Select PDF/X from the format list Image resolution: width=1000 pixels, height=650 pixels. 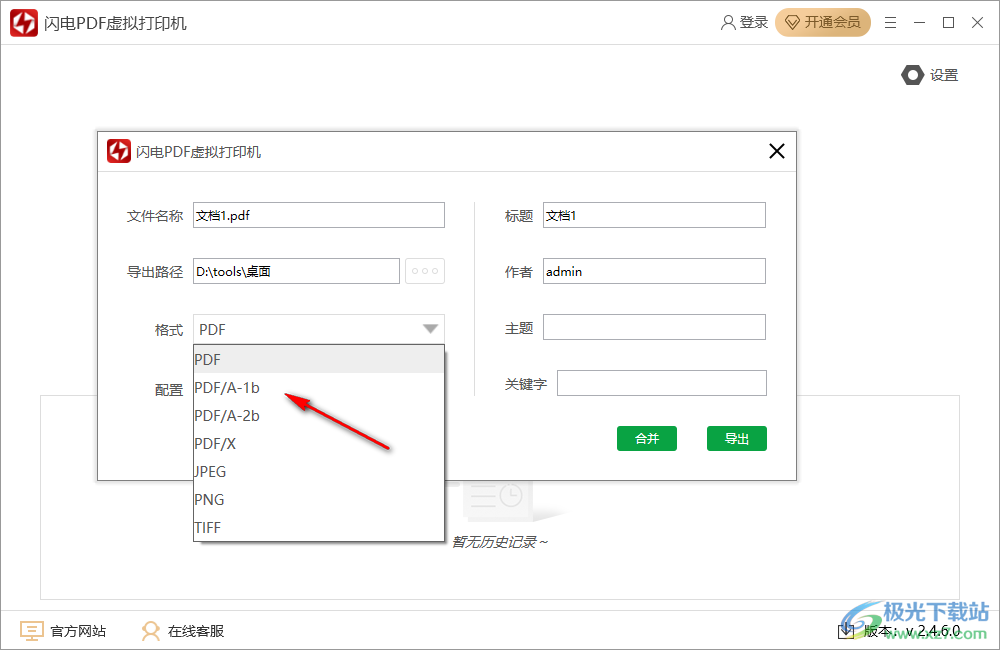pyautogui.click(x=319, y=444)
